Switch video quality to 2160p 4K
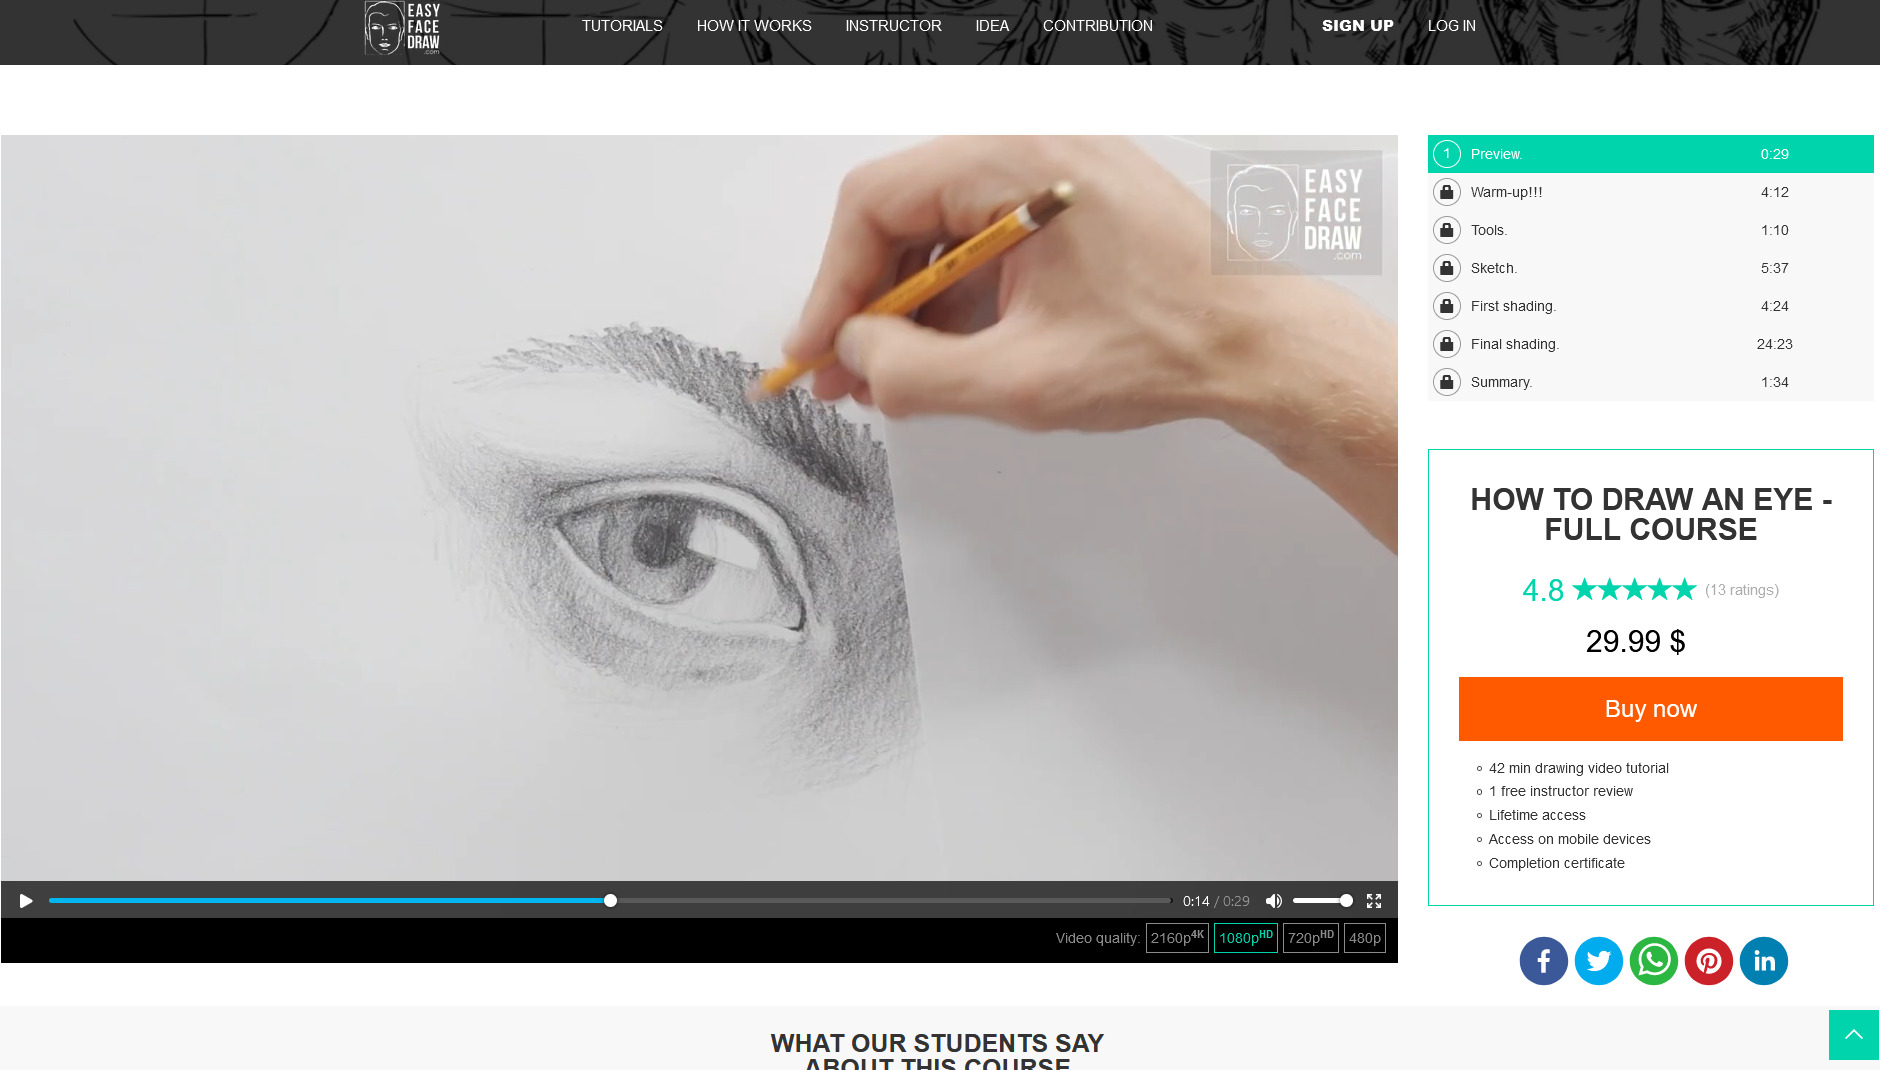This screenshot has width=1880, height=1070. coord(1176,938)
